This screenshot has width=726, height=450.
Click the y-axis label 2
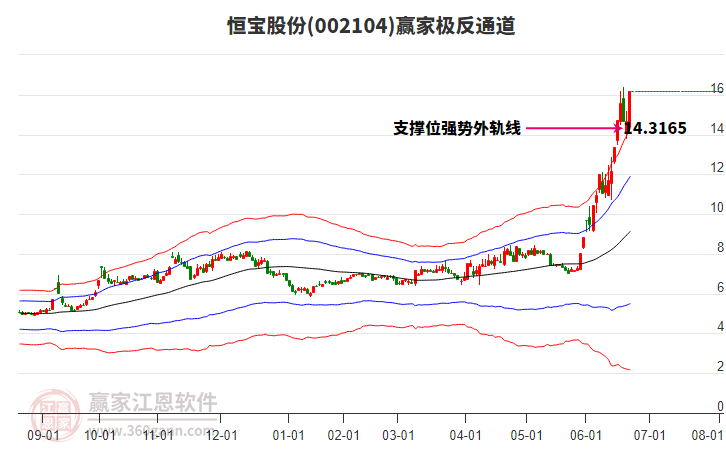tap(720, 366)
